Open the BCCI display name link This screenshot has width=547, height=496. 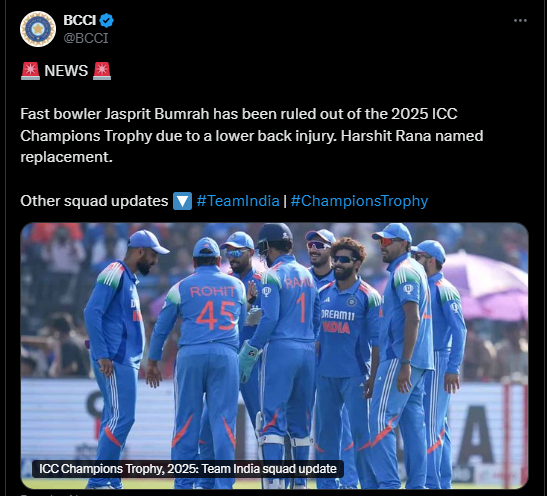[x=80, y=20]
